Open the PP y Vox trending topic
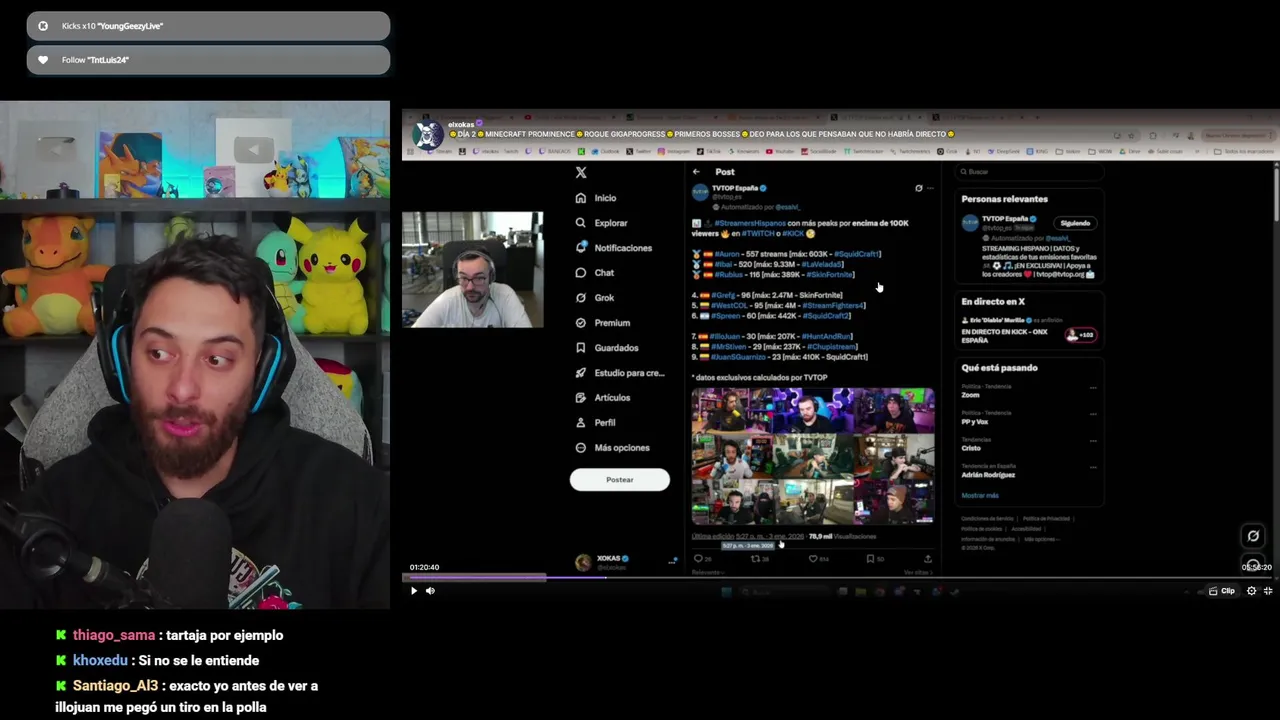Screen dimensions: 1280x720 1030,418
